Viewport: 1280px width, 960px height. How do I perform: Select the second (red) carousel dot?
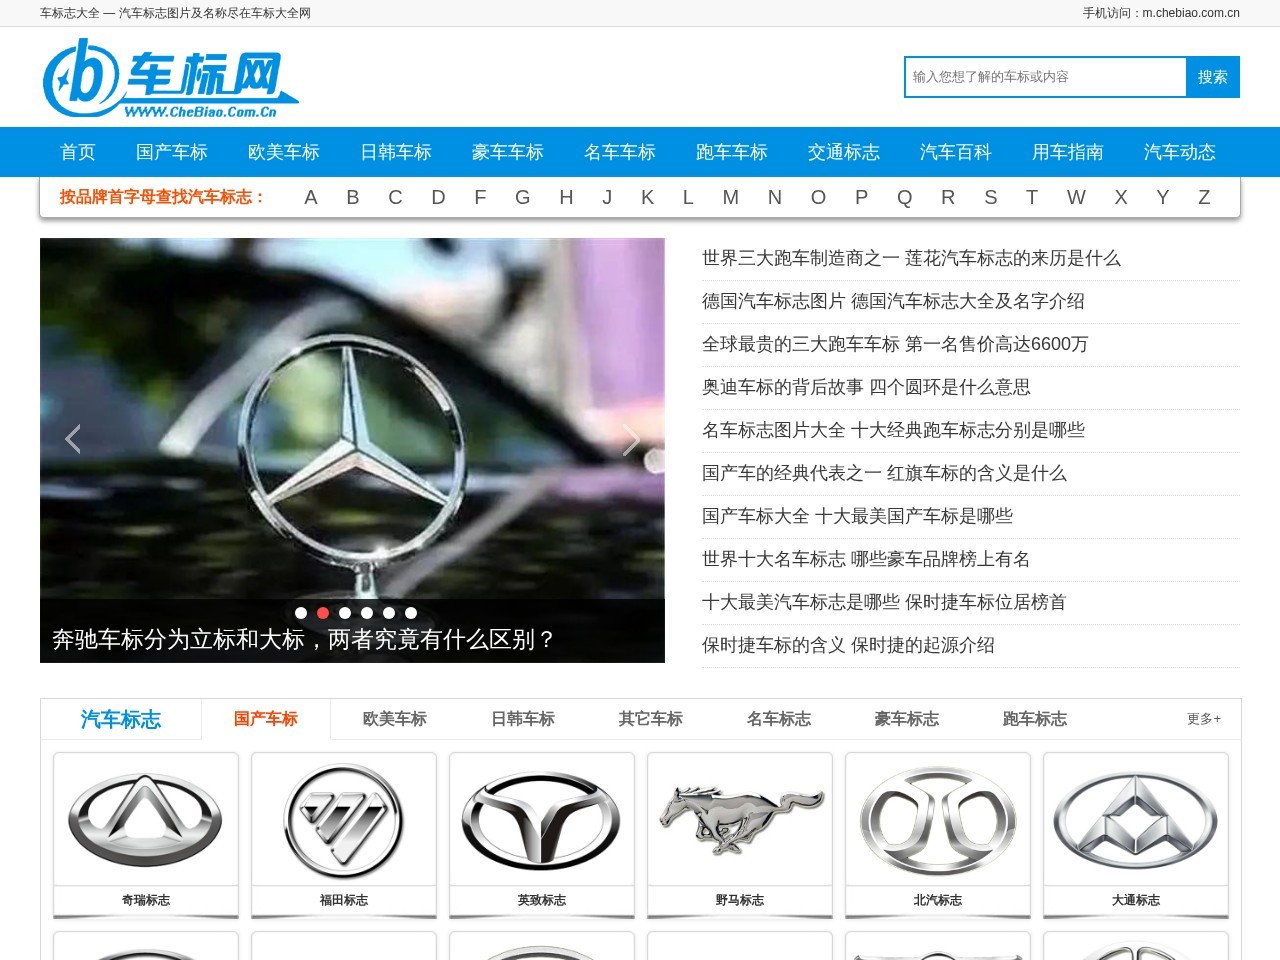(x=323, y=613)
